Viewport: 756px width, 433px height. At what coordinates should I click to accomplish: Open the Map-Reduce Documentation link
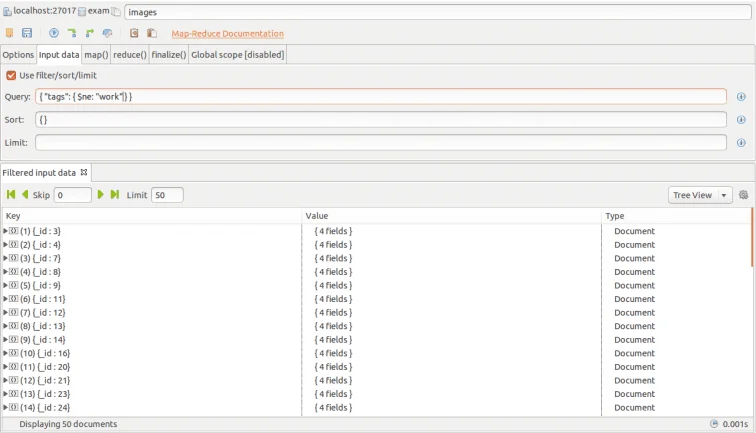[x=228, y=34]
